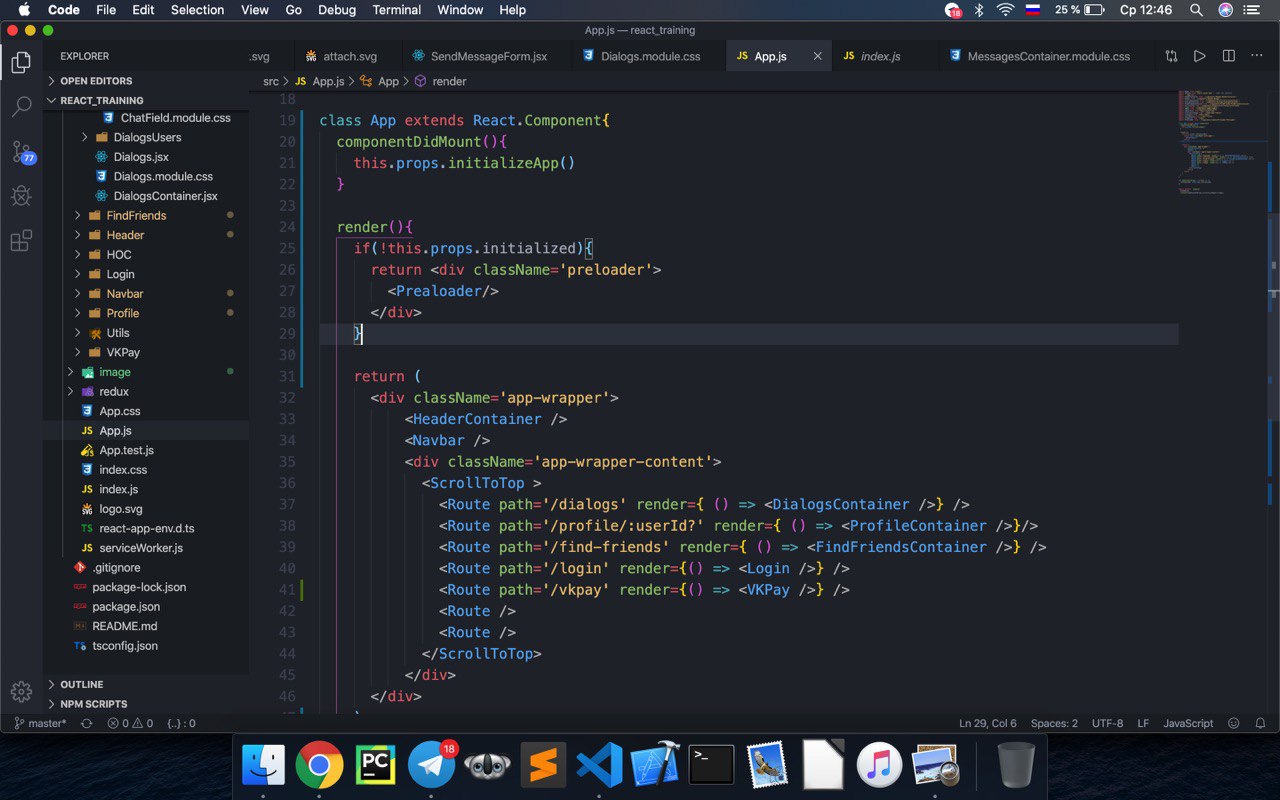Expand the redux folder

(114, 391)
